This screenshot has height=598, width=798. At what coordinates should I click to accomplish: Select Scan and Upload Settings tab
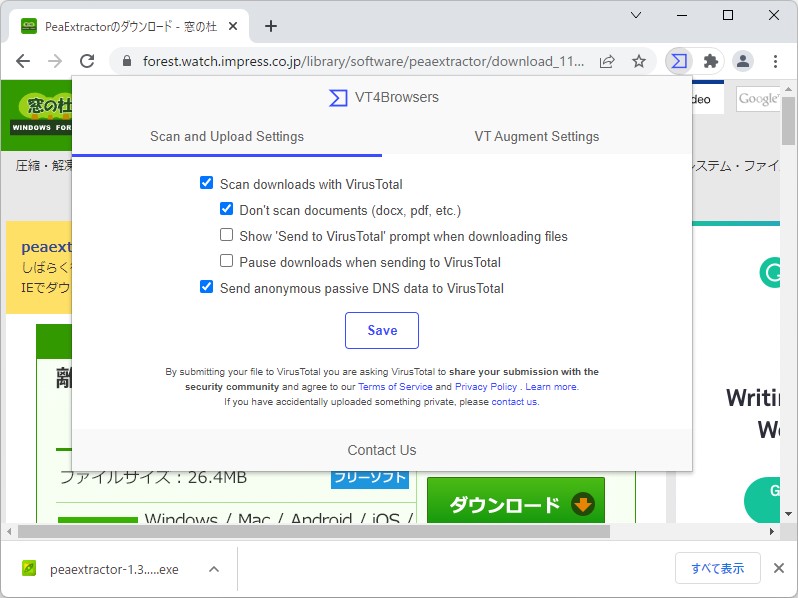coord(227,136)
